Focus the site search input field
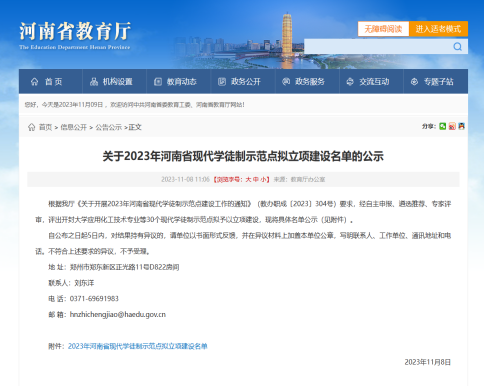The image size is (485, 386). pos(378,47)
